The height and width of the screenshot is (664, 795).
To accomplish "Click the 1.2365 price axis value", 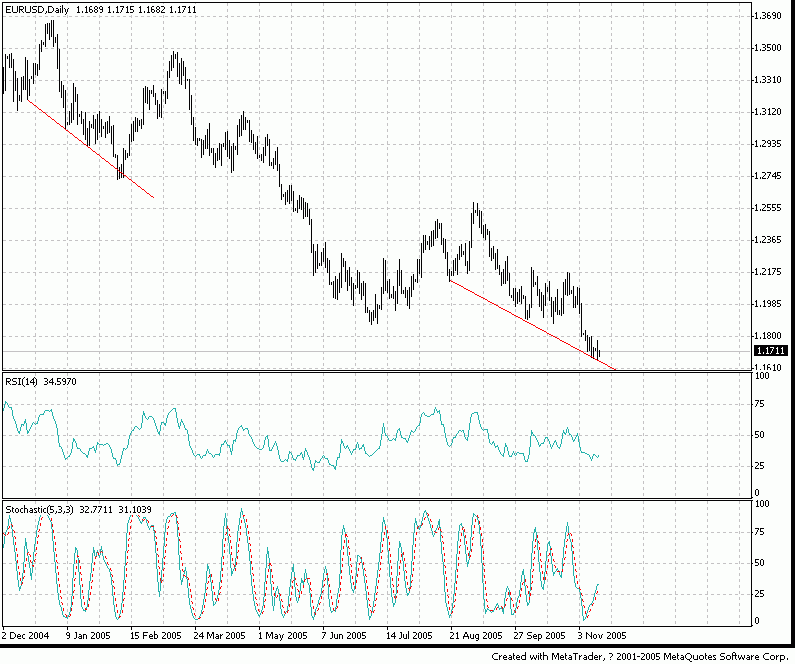I will pos(768,240).
